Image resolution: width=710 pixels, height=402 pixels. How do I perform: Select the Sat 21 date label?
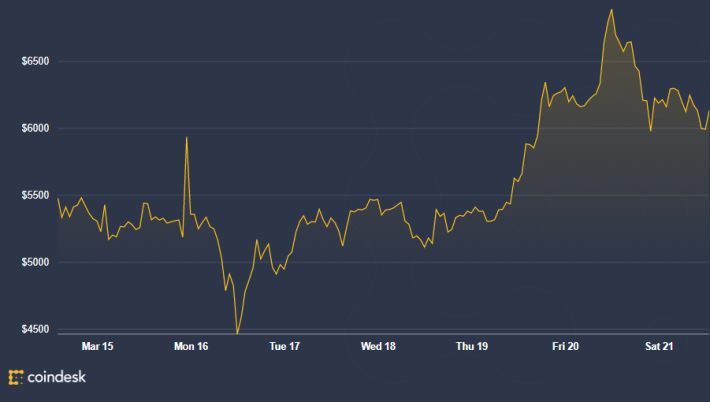[x=659, y=346]
